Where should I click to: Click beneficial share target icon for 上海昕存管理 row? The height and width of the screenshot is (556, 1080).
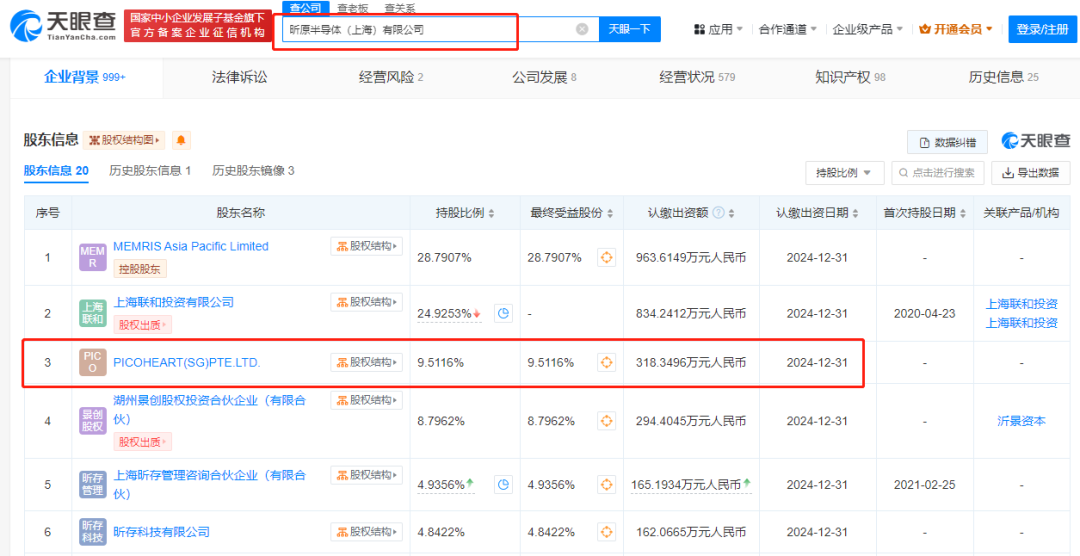tap(606, 484)
